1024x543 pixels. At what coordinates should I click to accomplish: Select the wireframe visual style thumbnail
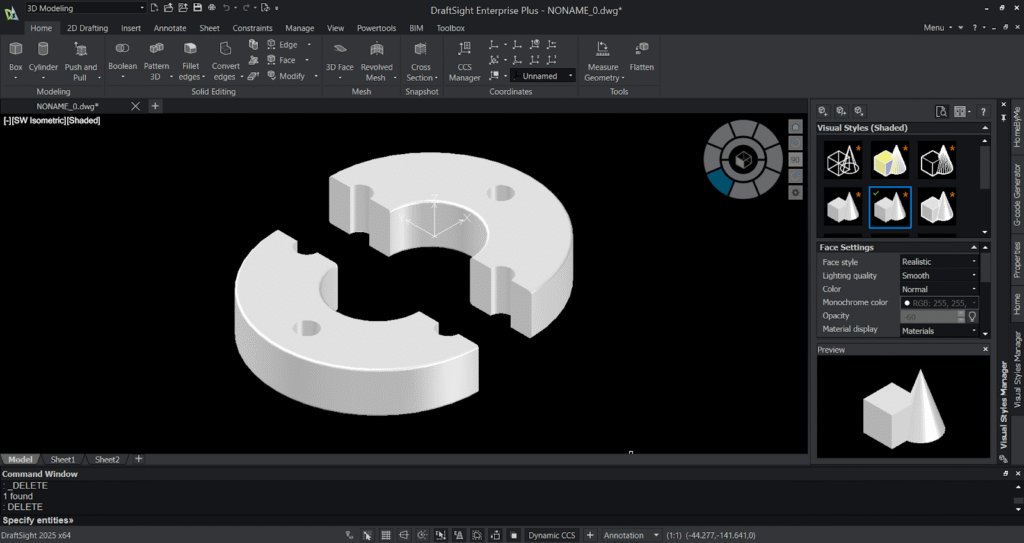click(843, 160)
